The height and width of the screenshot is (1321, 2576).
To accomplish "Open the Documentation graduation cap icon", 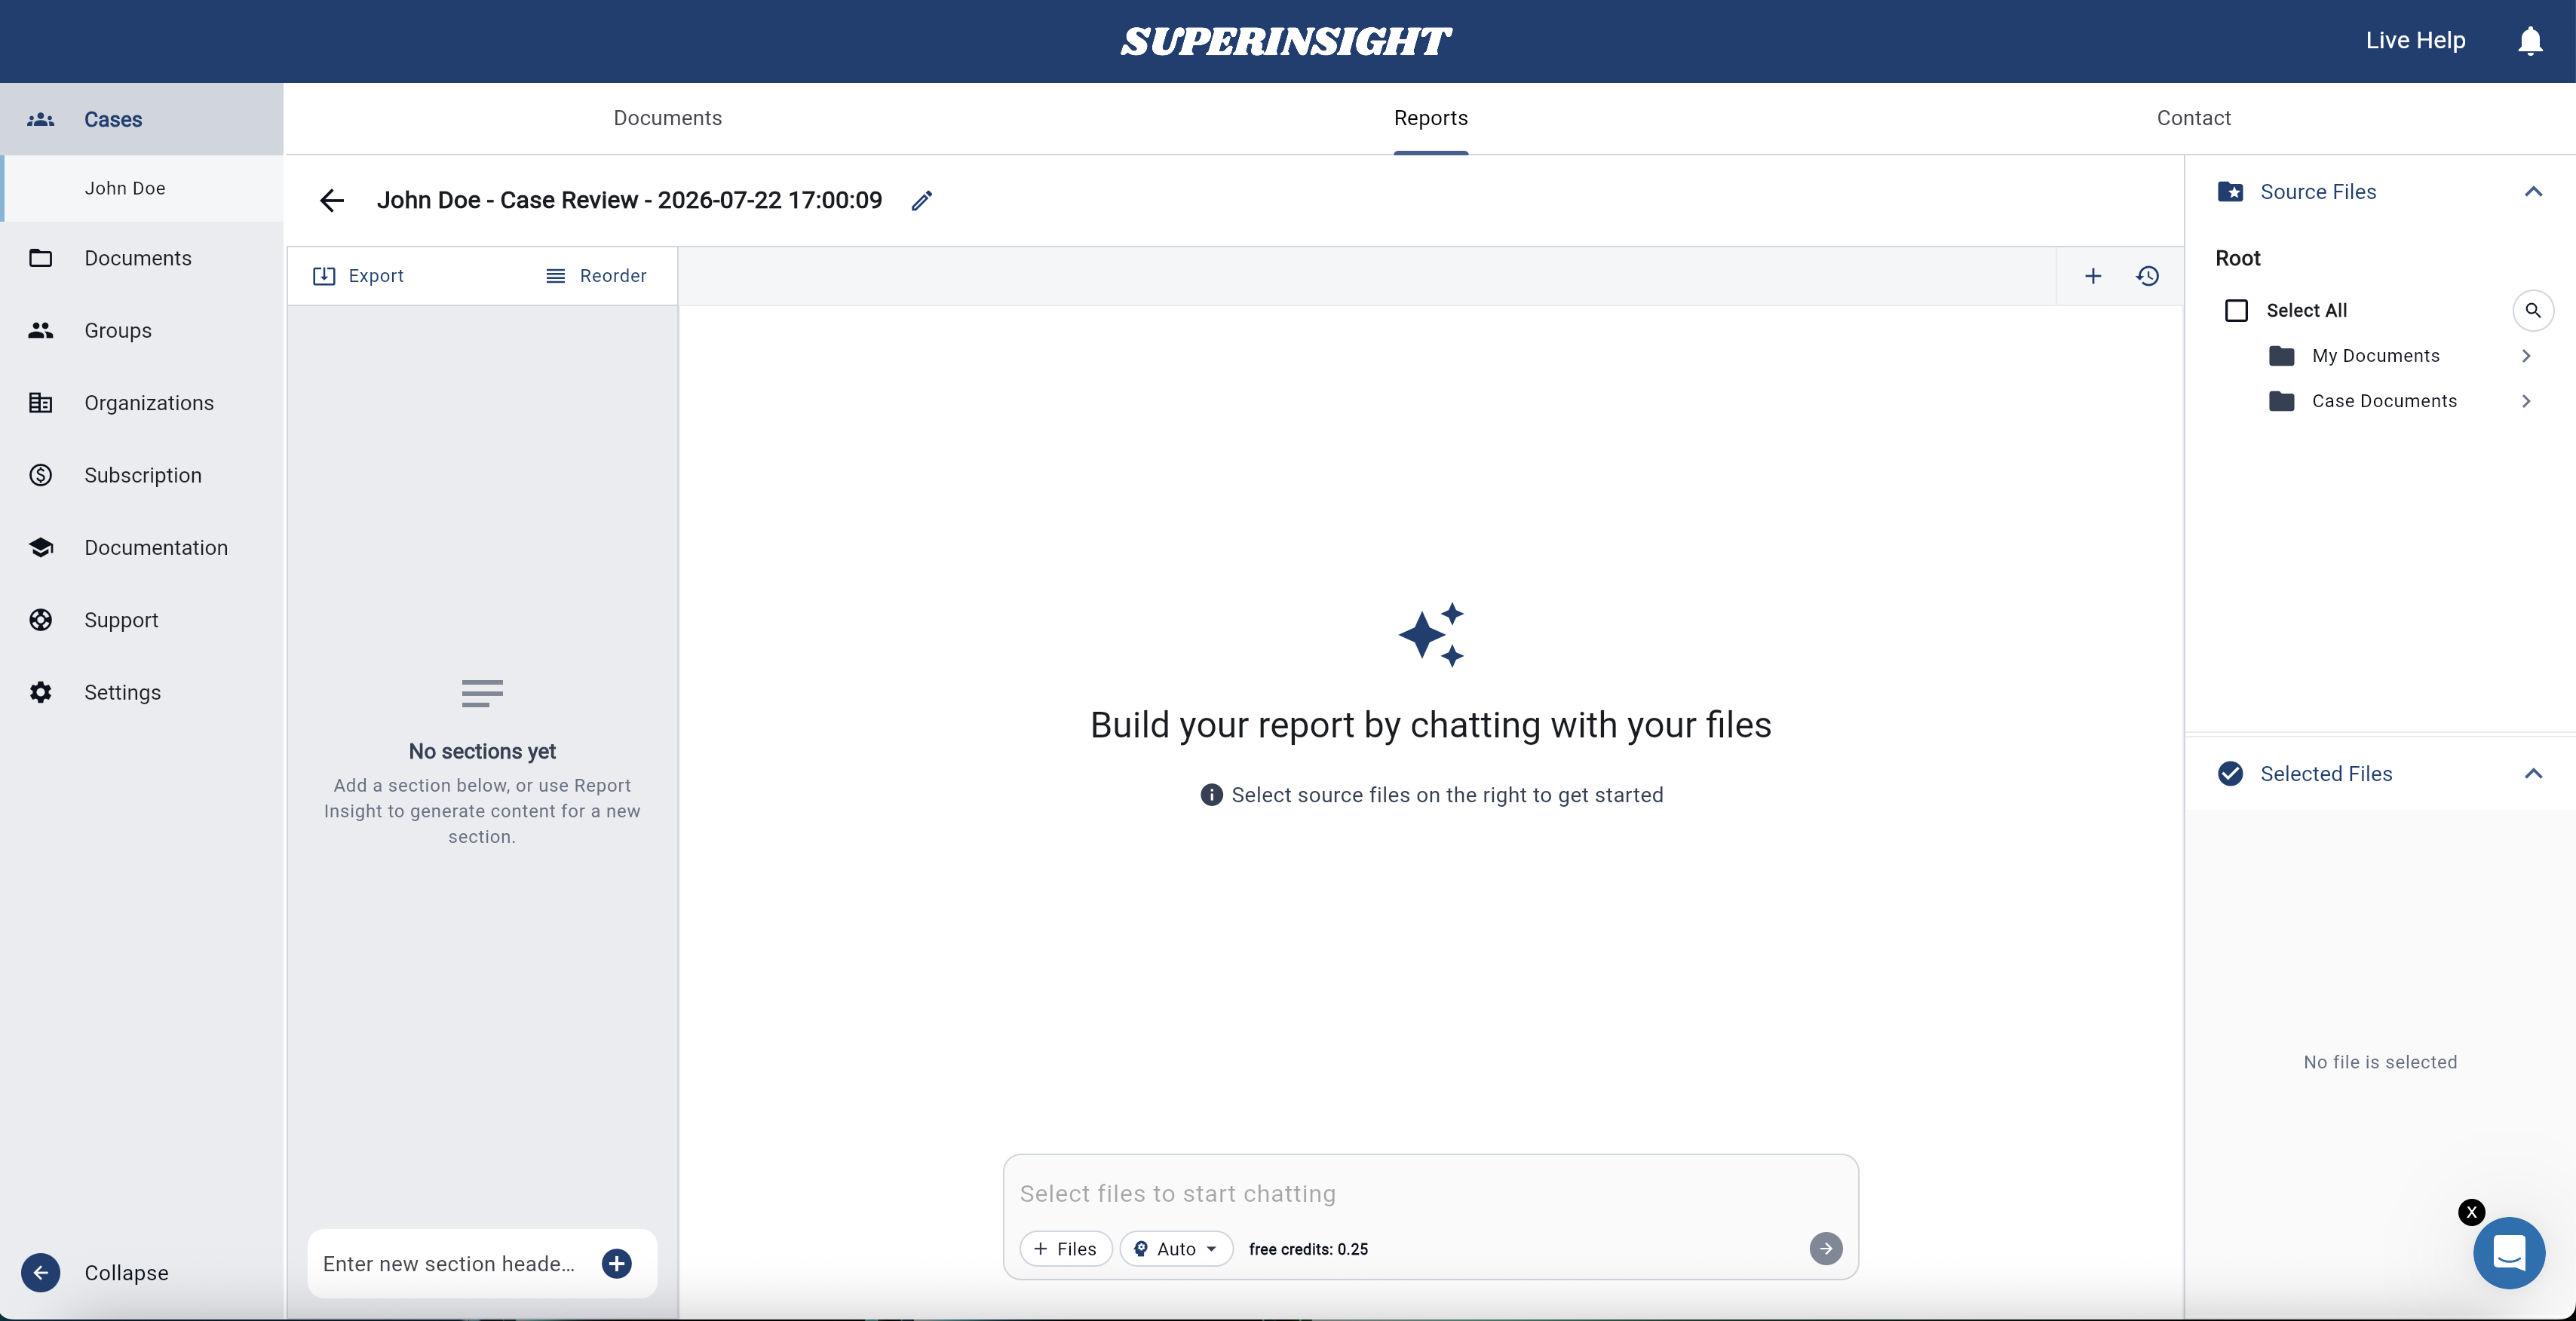I will click(x=41, y=548).
